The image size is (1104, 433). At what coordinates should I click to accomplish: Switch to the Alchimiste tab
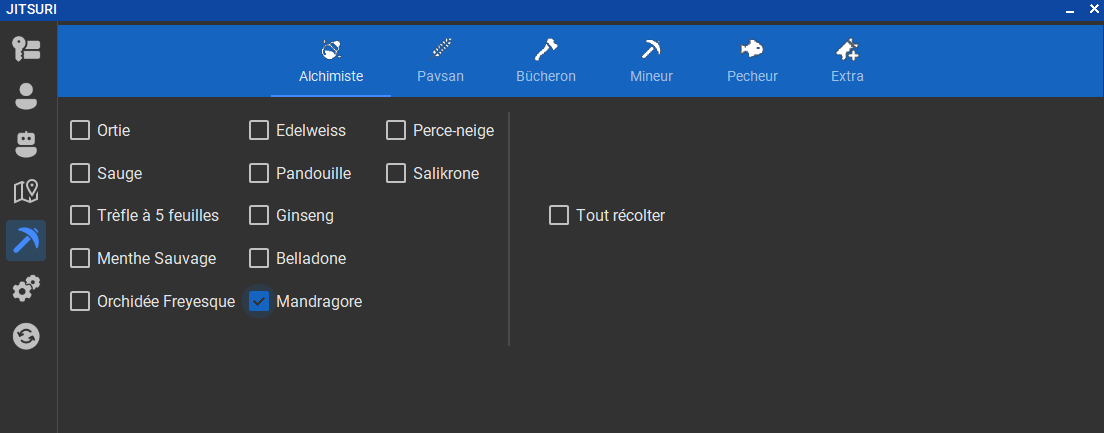pos(331,61)
